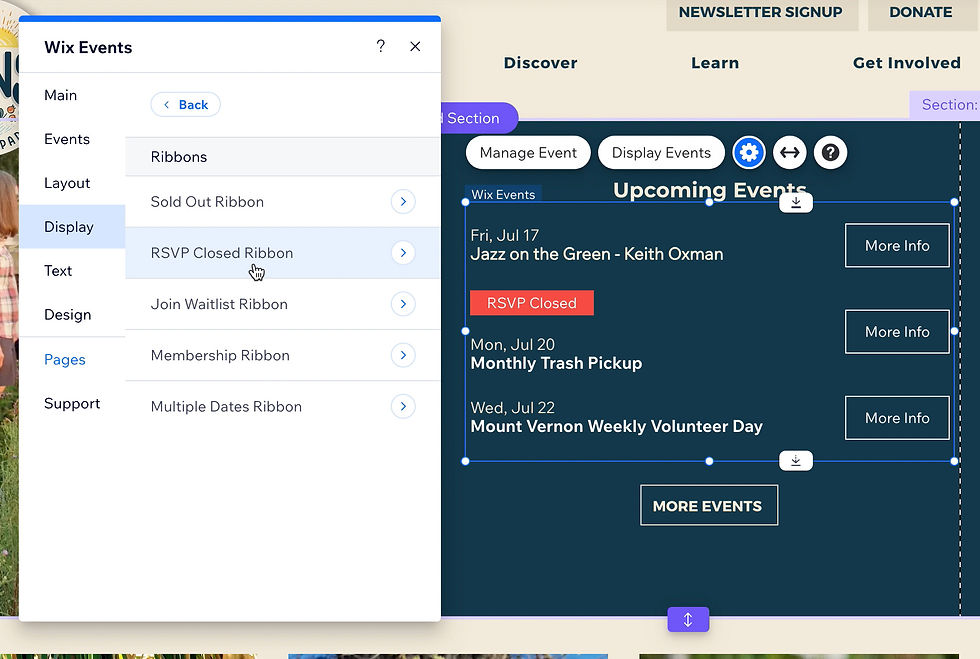Screen dimensions: 980x659
Task: Click the Upcoming Events heading
Action: tap(709, 189)
